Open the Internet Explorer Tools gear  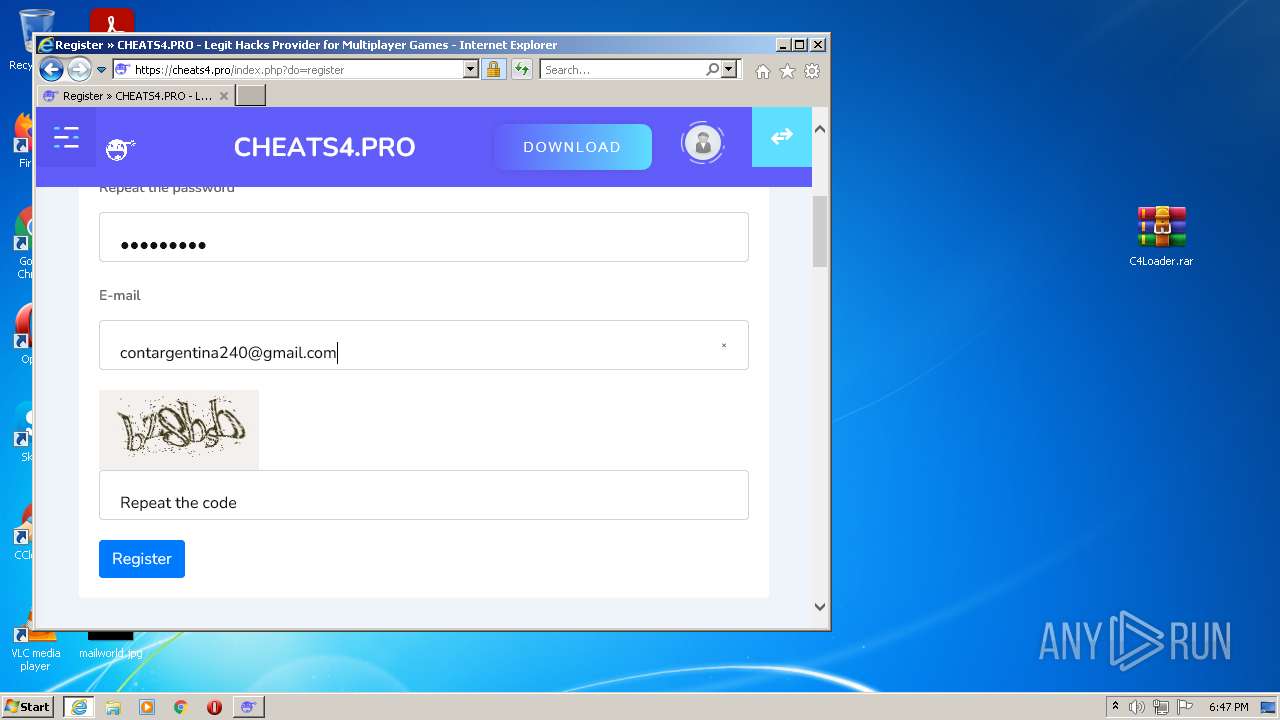point(812,71)
